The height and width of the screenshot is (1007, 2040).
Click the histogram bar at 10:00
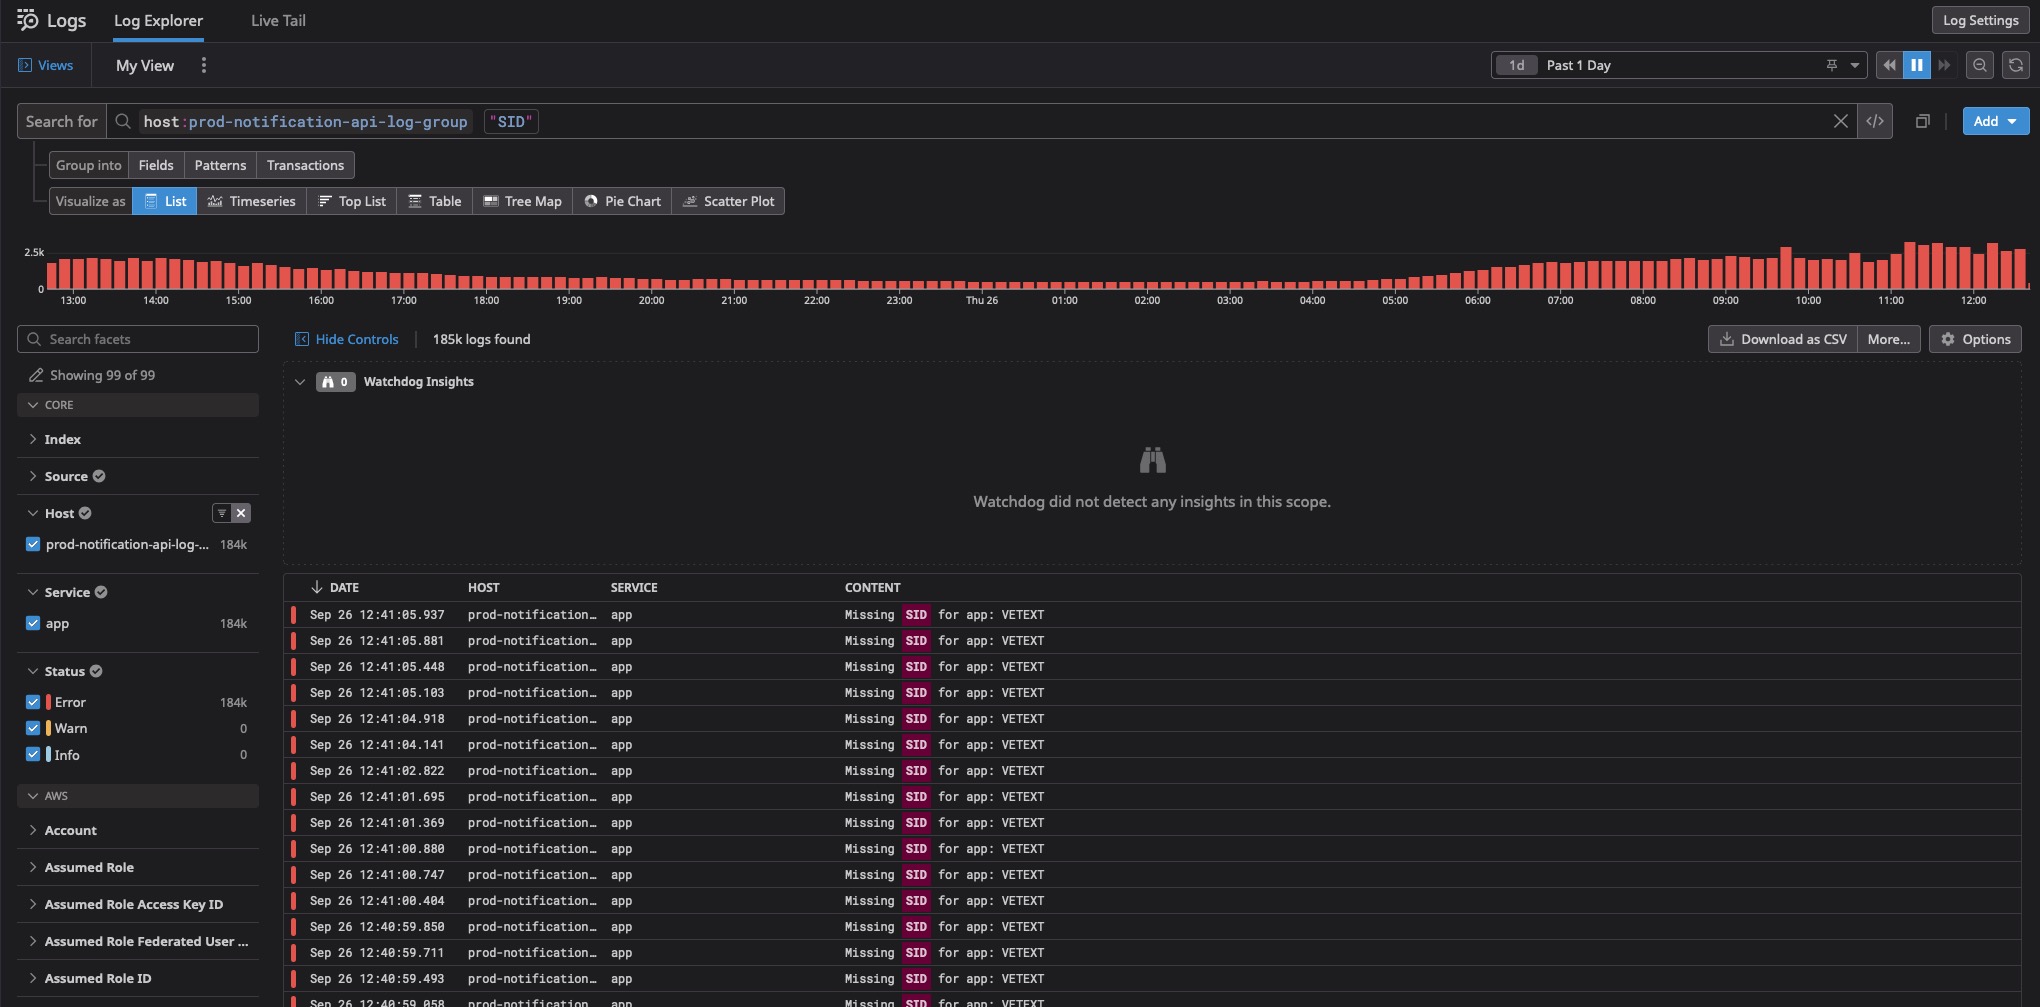pos(1812,274)
